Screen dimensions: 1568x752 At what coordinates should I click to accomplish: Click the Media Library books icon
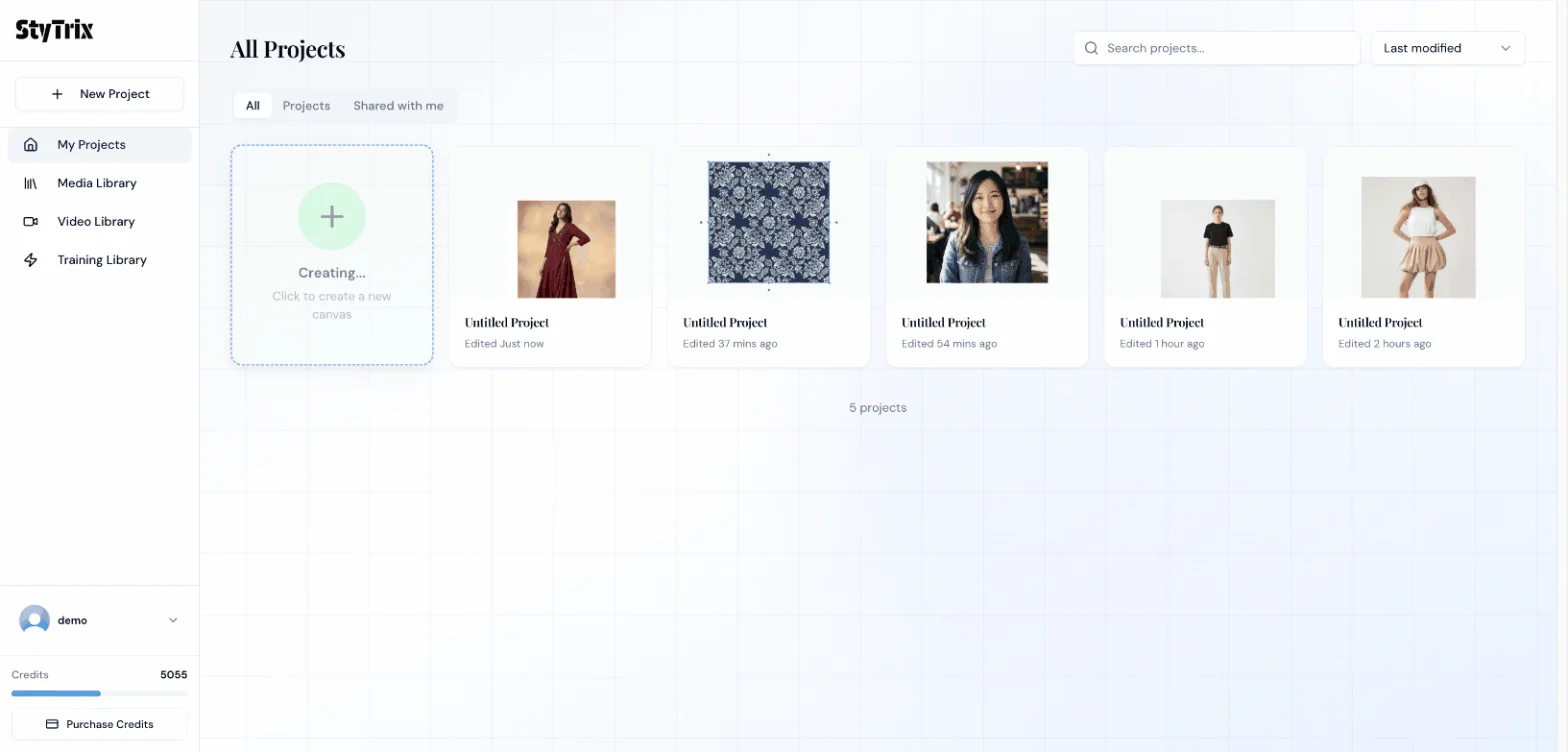tap(31, 183)
